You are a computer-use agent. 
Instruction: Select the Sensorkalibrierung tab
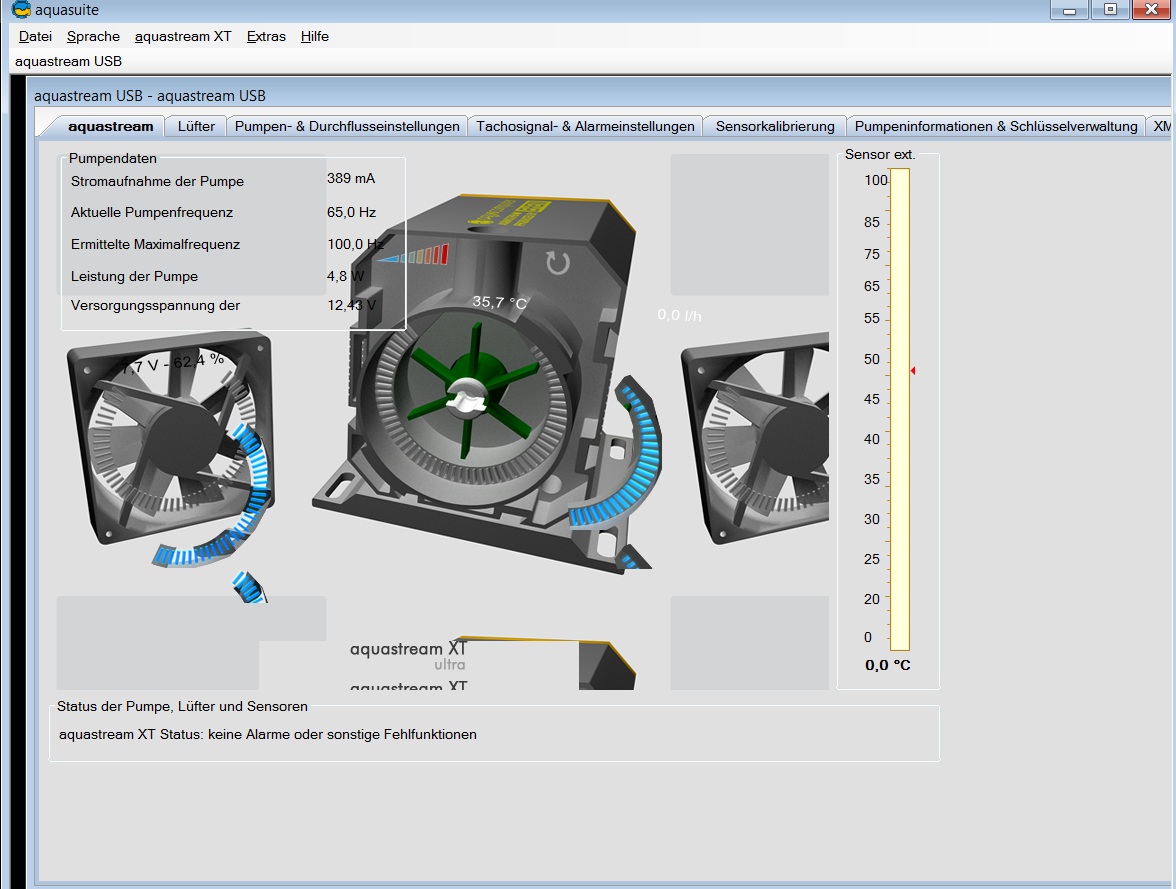(775, 126)
